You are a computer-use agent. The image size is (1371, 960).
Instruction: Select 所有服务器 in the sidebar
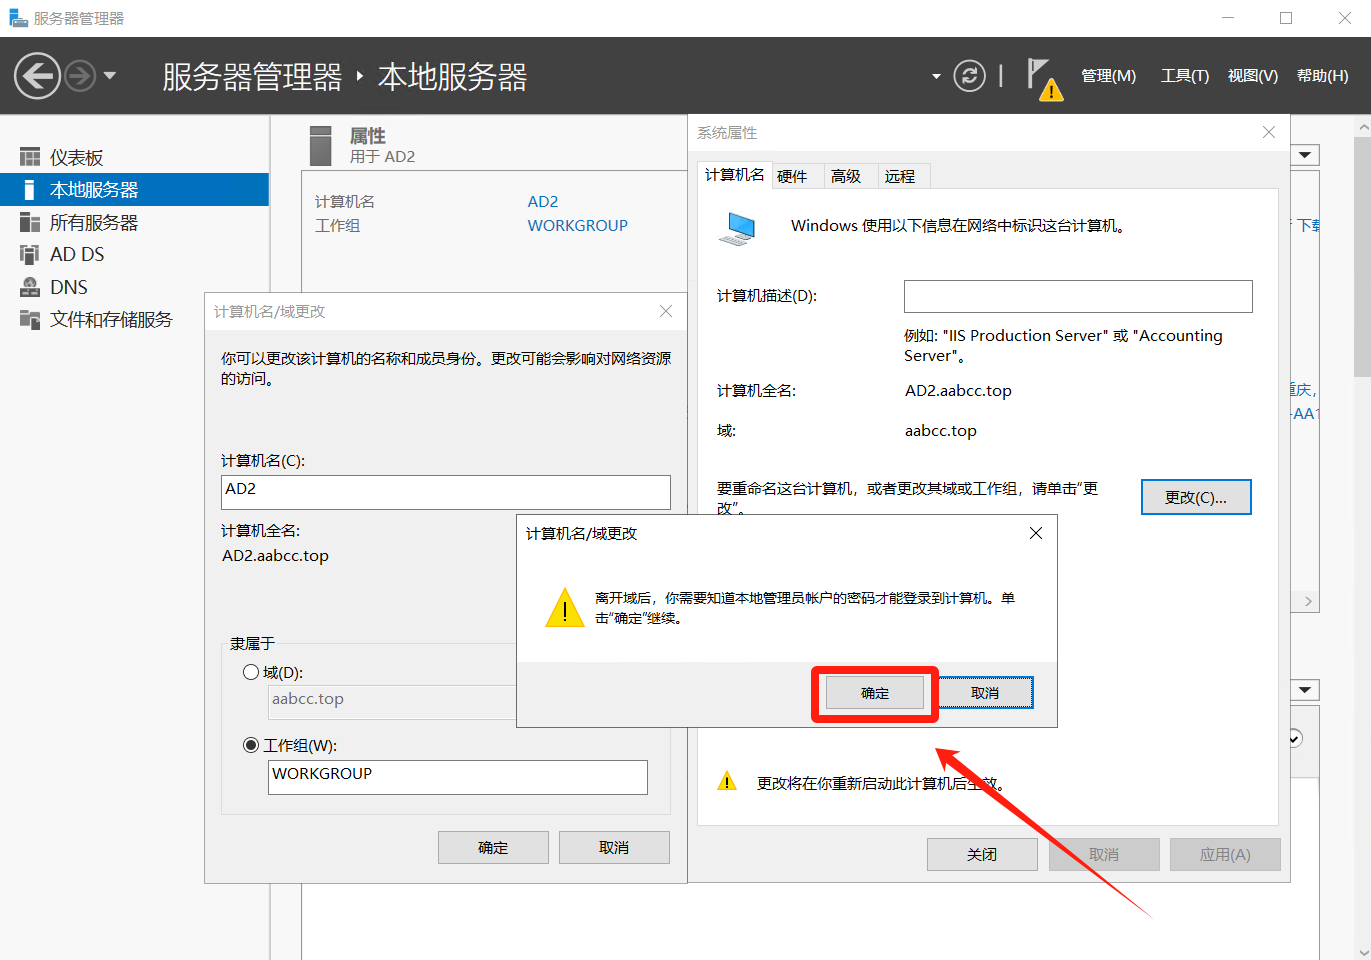coord(94,223)
